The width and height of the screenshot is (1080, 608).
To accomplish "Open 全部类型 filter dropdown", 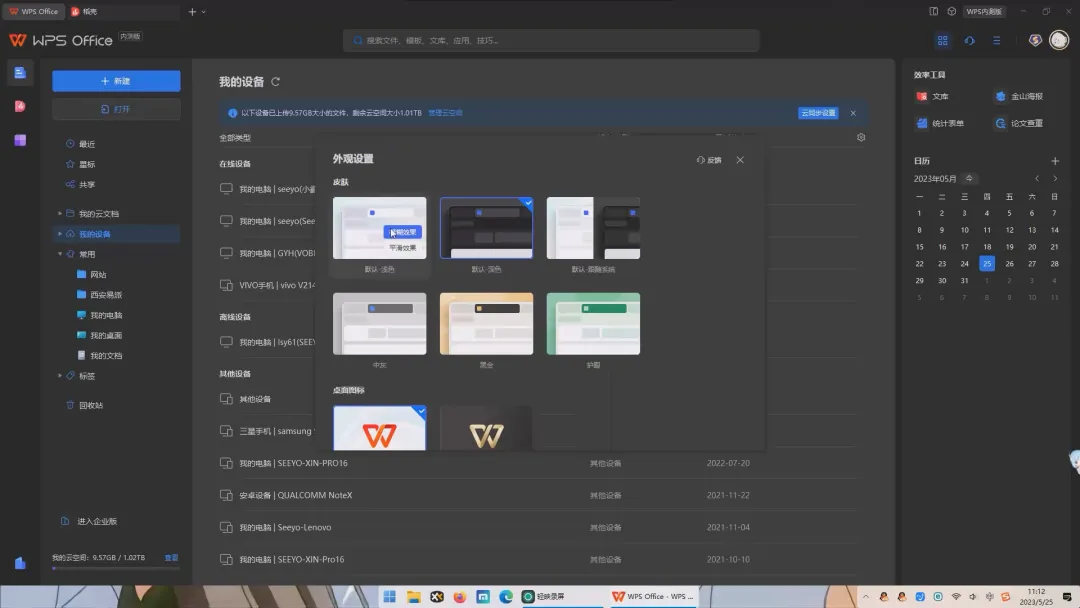I will 235,138.
